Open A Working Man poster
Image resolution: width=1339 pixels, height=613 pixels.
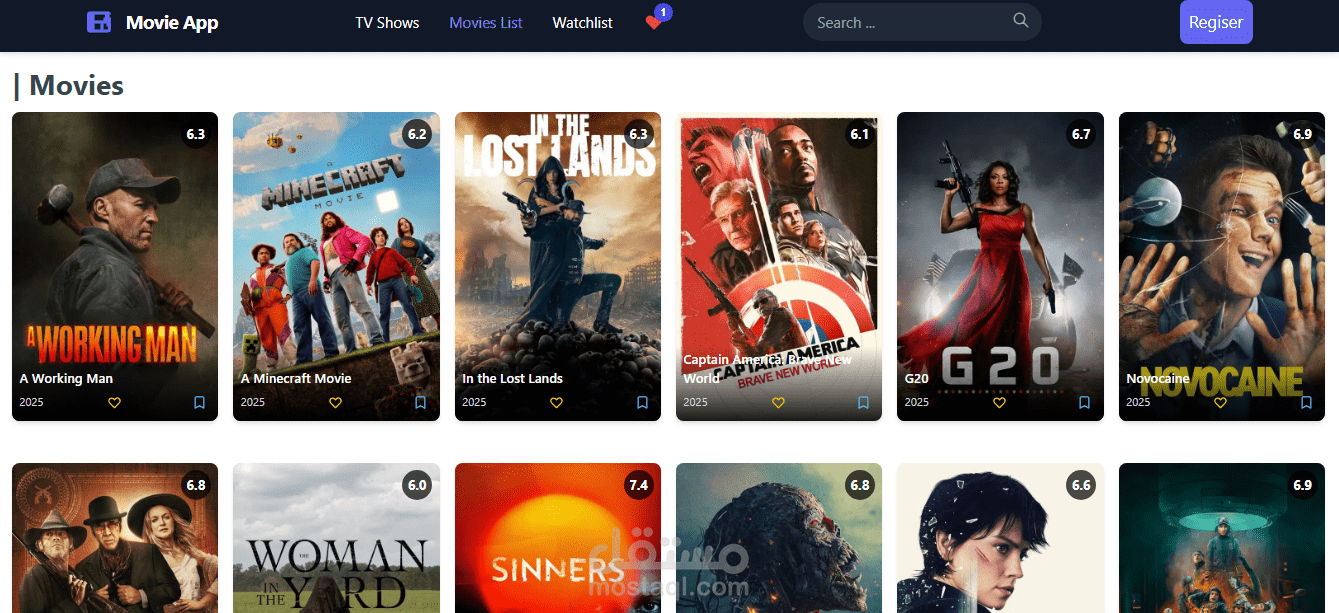click(x=115, y=266)
